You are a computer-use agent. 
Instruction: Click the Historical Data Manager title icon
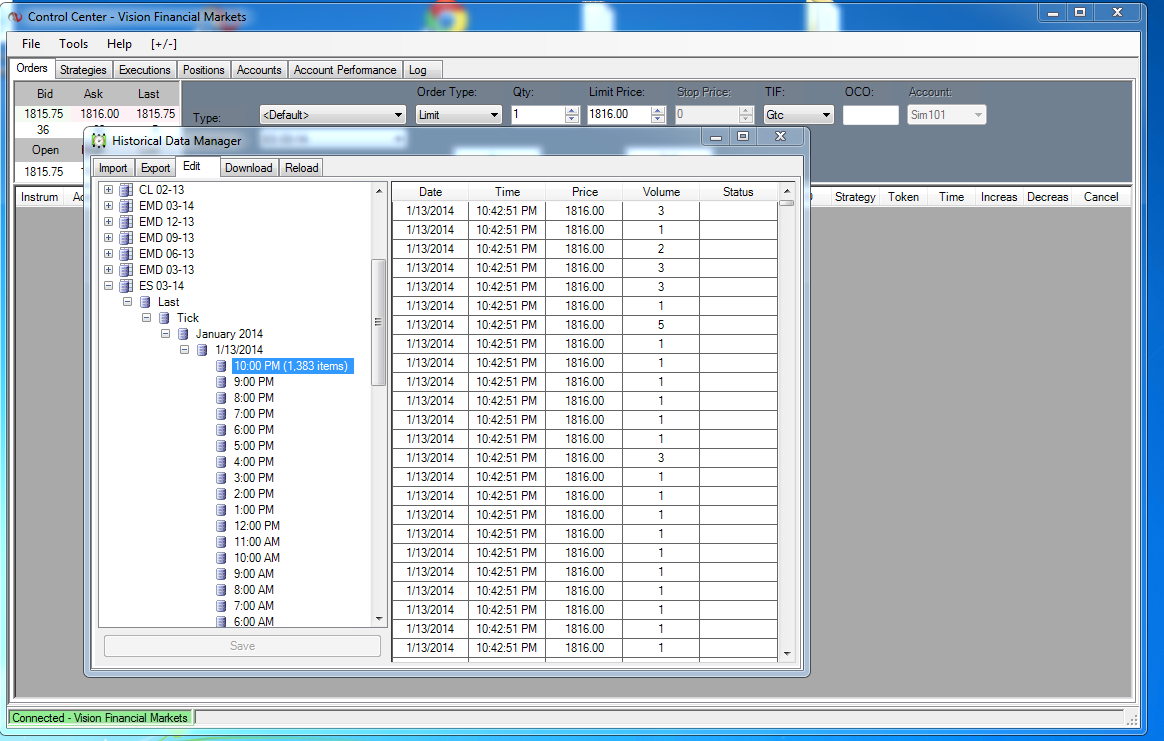point(99,140)
